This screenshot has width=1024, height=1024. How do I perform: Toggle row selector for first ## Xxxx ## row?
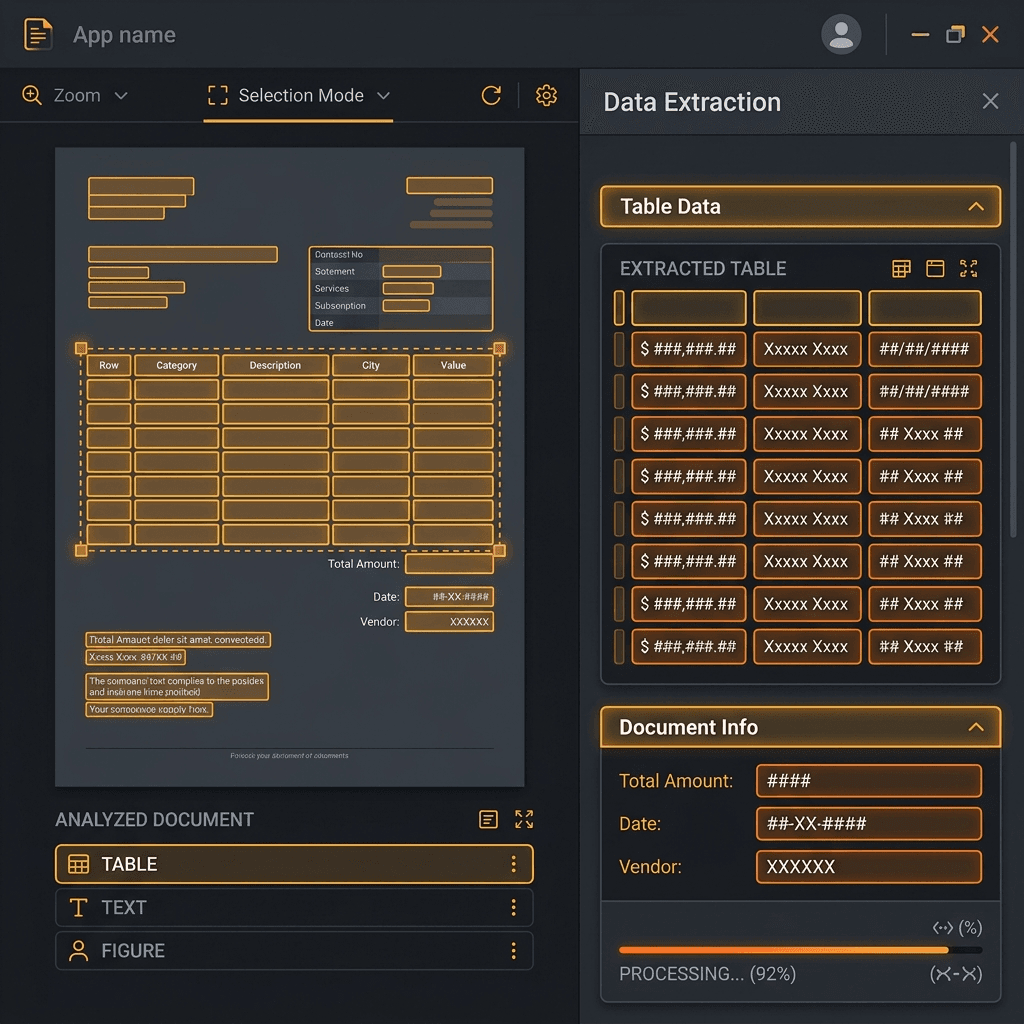(x=619, y=434)
